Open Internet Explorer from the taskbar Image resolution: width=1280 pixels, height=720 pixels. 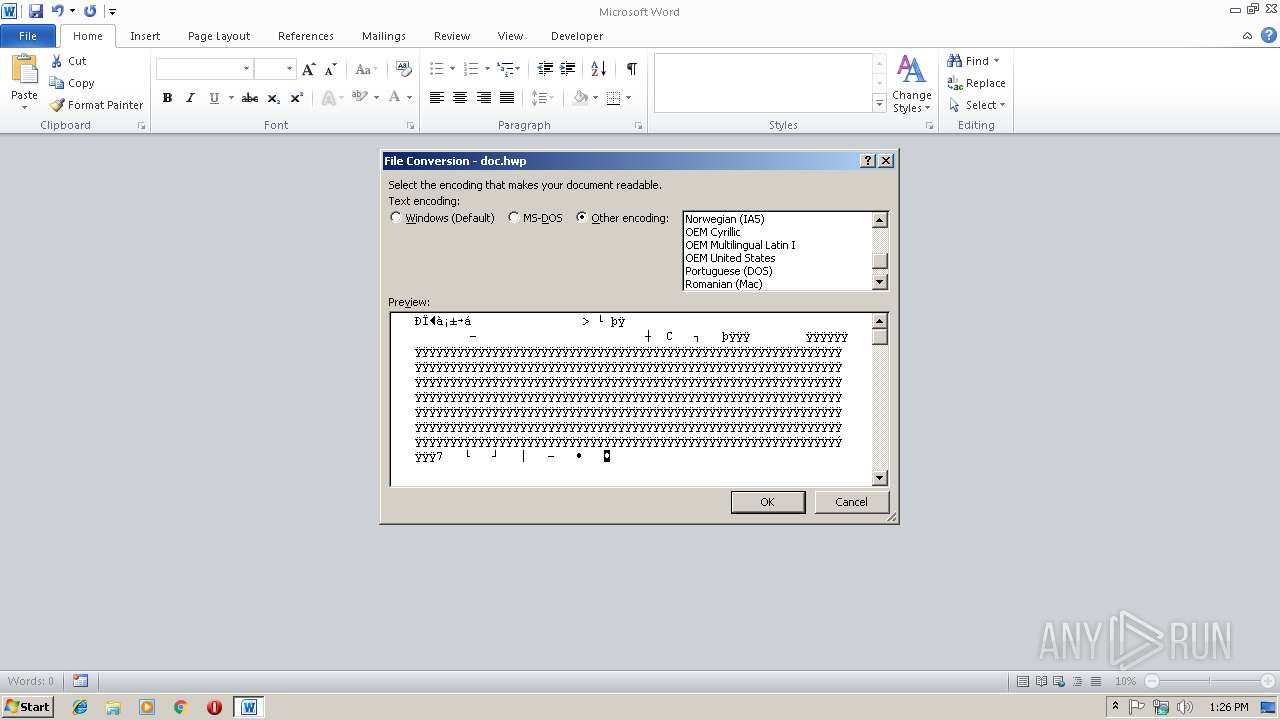[80, 707]
